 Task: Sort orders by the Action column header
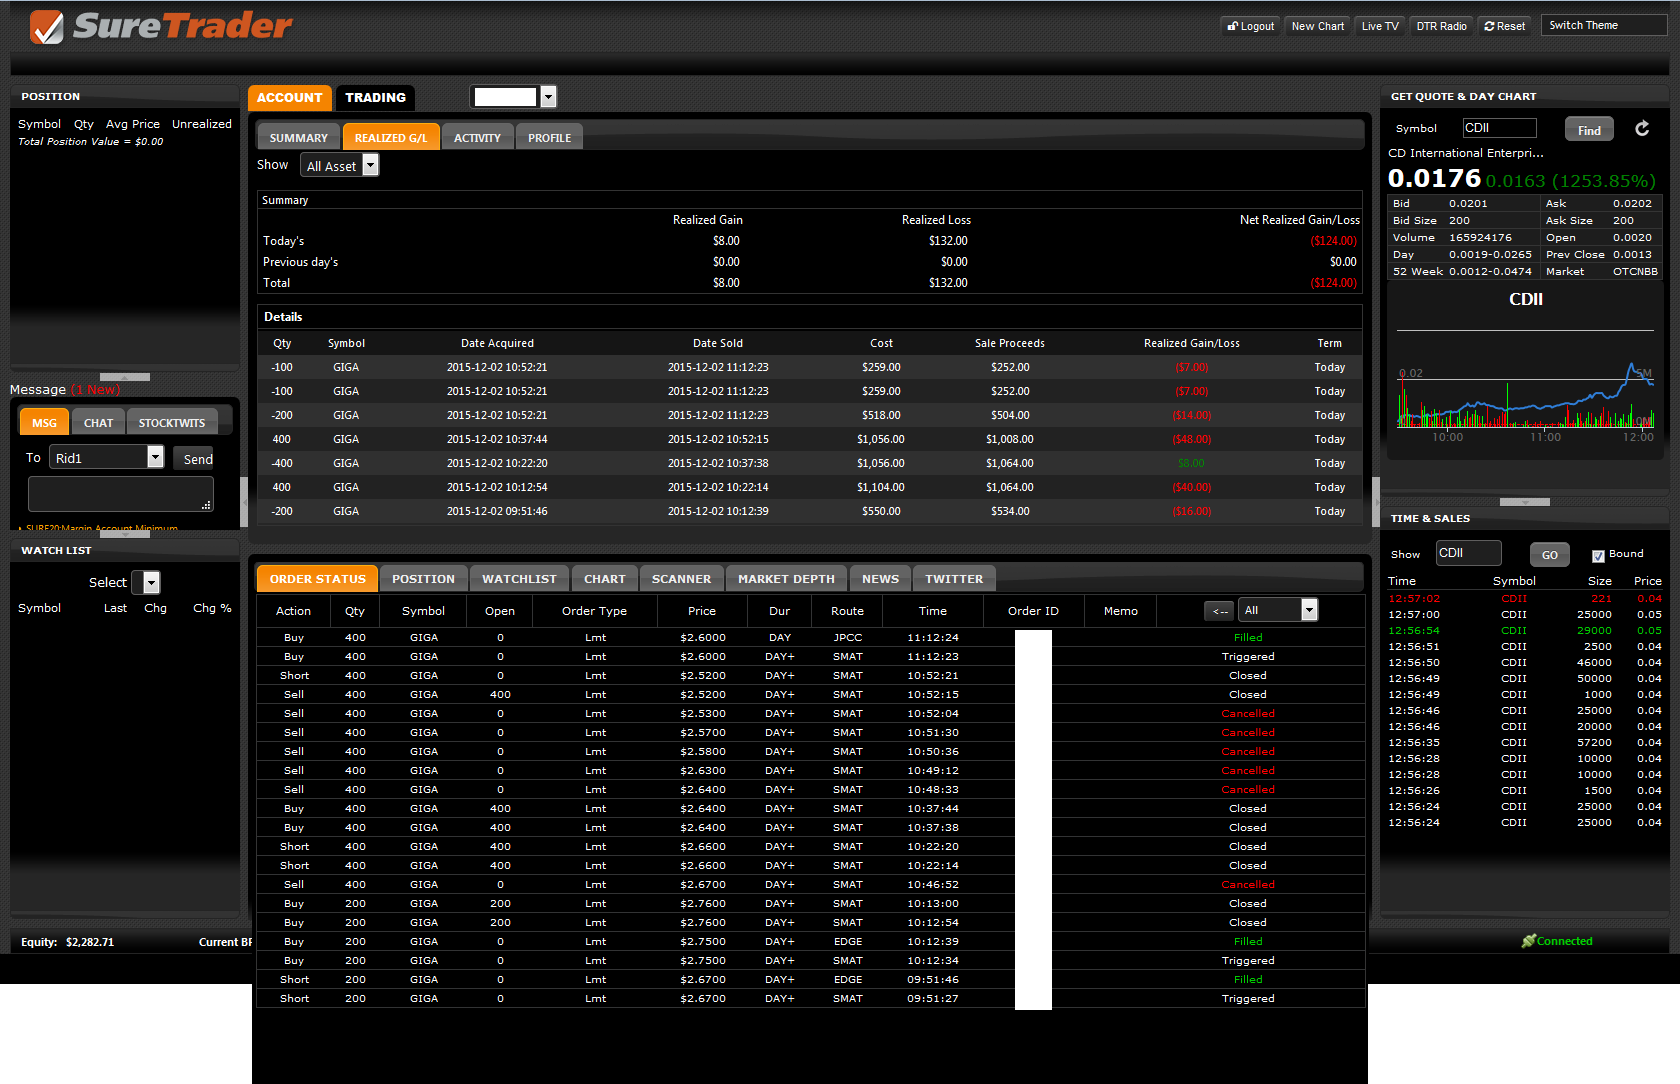[293, 611]
